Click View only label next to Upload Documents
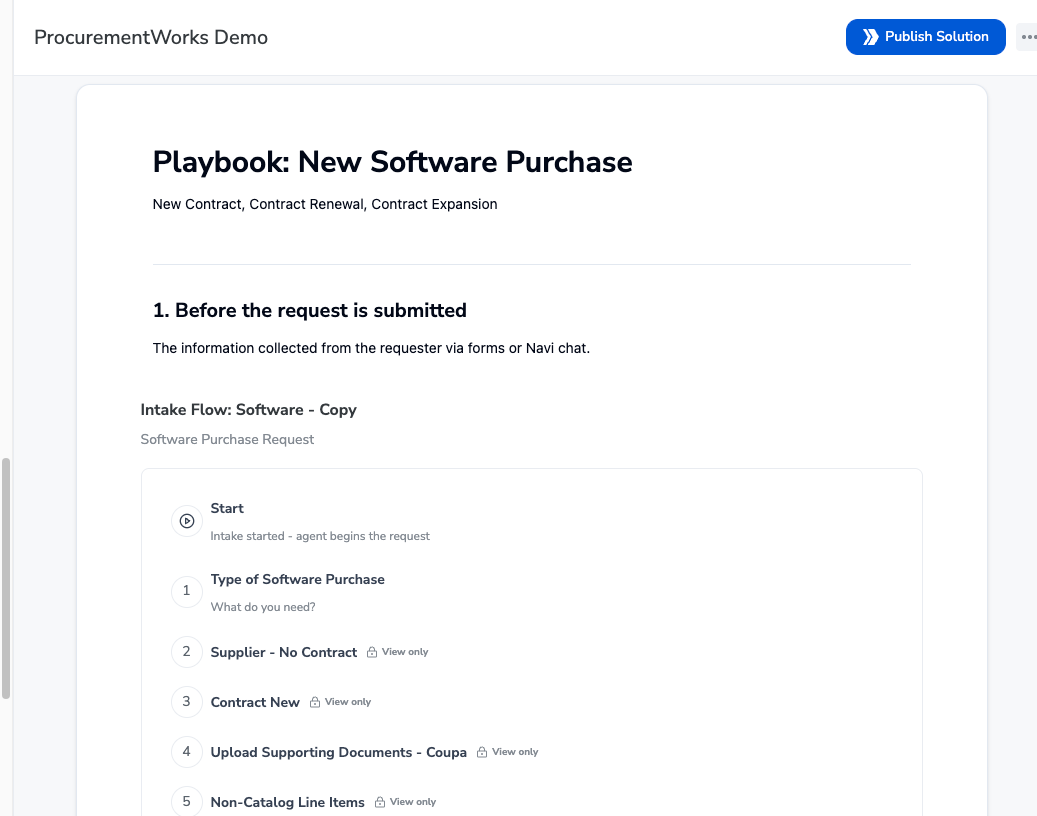Screen dimensions: 1037x816 (515, 752)
